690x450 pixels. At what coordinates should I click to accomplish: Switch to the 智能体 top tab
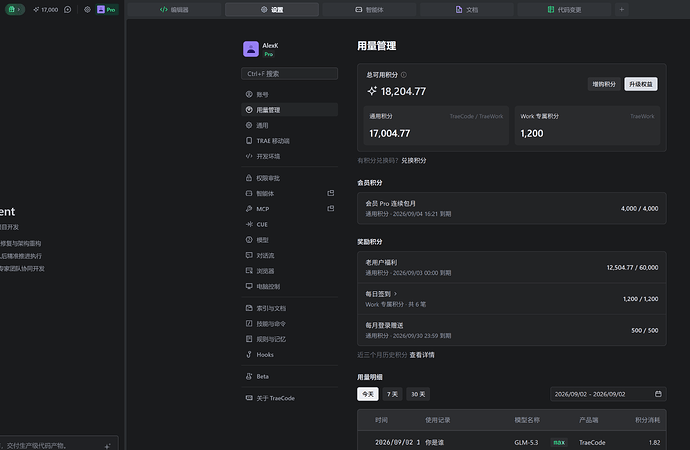[x=370, y=9]
